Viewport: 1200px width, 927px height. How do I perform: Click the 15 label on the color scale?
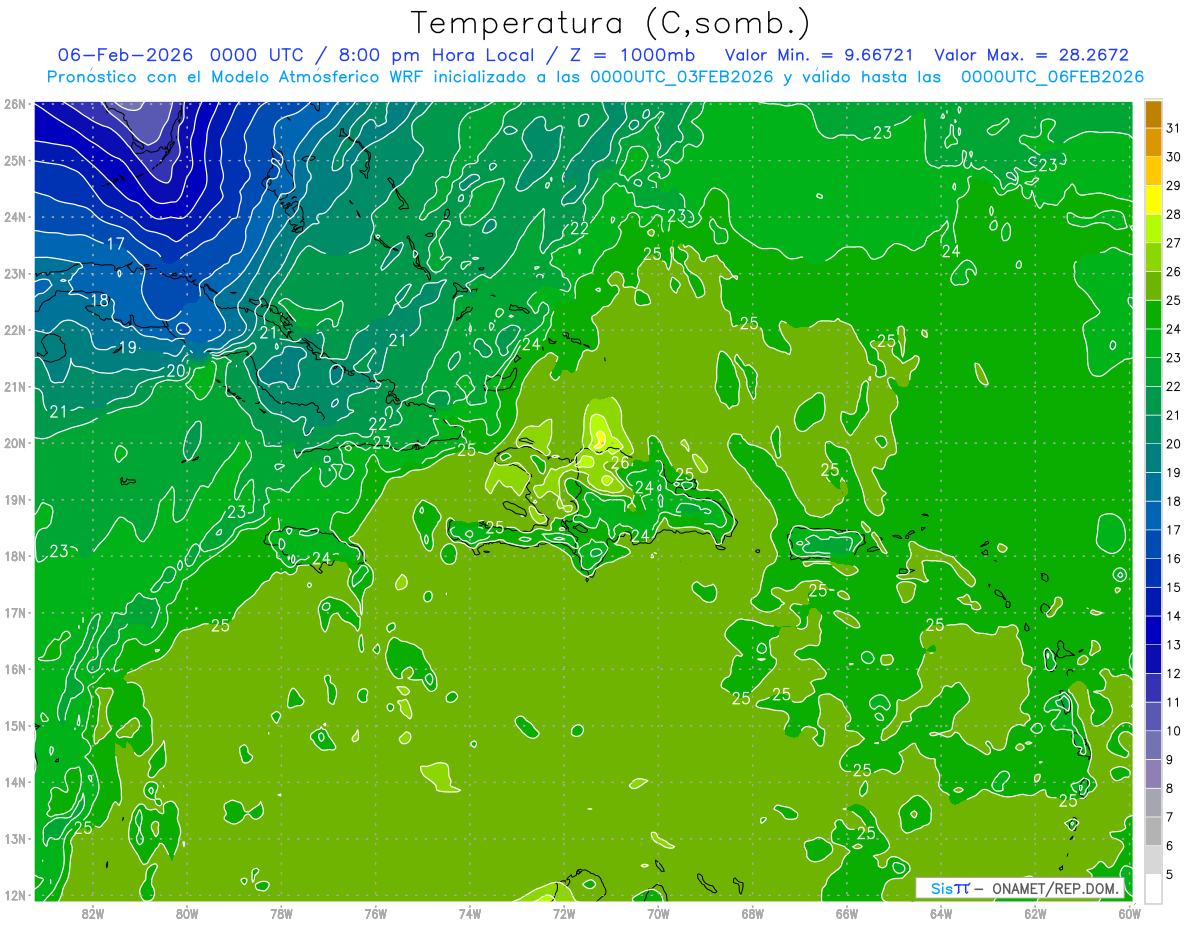pos(1173,588)
